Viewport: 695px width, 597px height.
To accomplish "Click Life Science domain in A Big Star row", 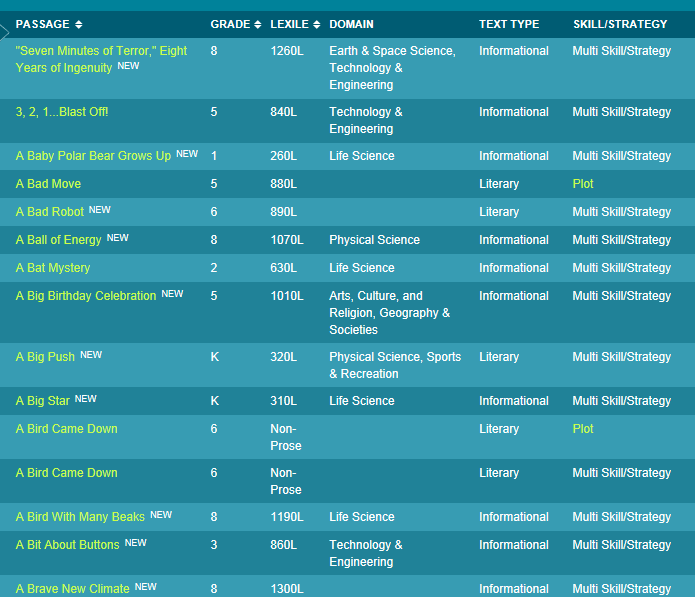I will pos(362,401).
